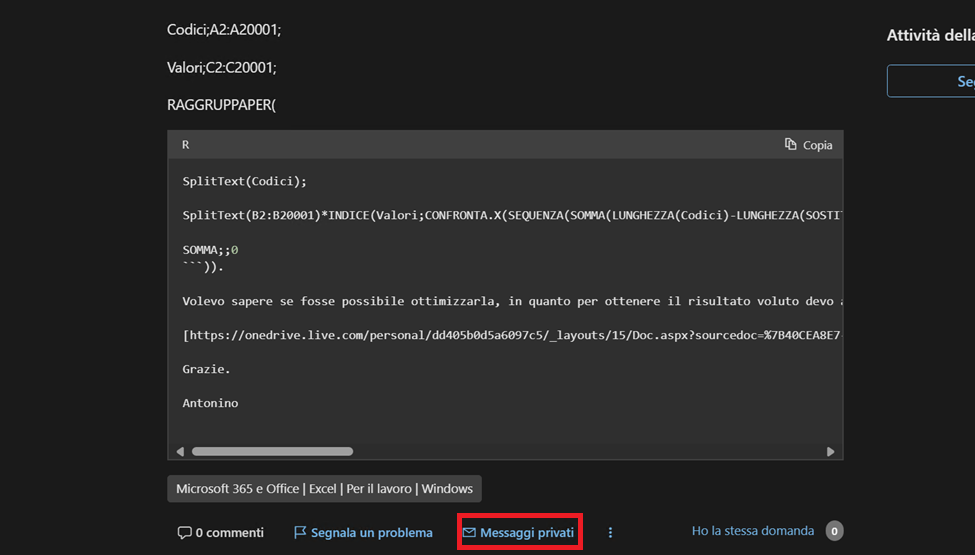
Task: Click the SOMMA;;0 code line
Action: (x=210, y=250)
